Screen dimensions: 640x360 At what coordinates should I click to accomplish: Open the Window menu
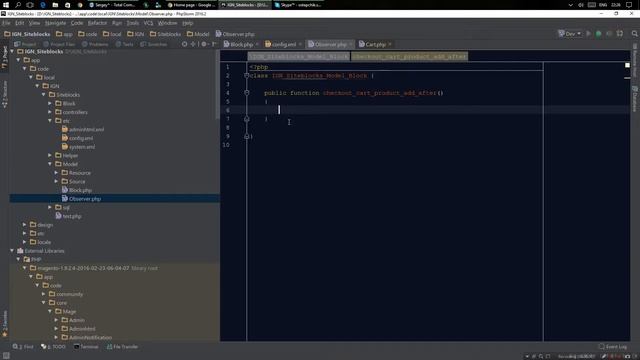point(167,23)
